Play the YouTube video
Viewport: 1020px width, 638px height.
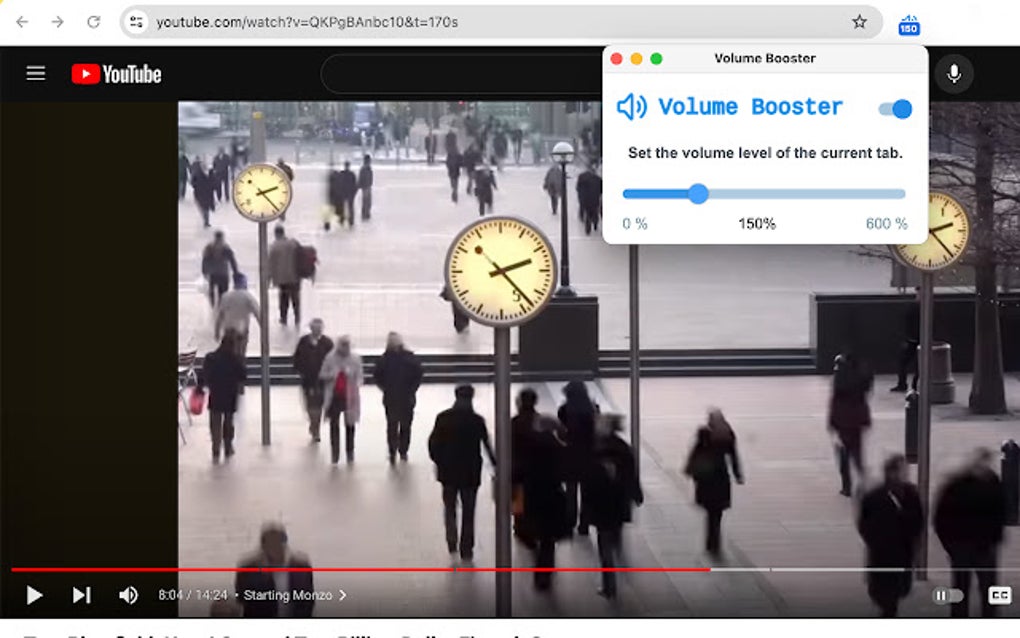point(34,595)
